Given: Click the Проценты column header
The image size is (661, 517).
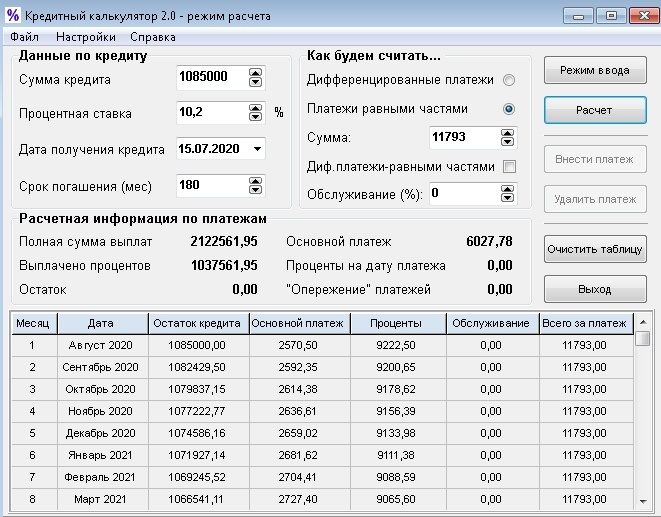Looking at the screenshot, I should [x=398, y=323].
